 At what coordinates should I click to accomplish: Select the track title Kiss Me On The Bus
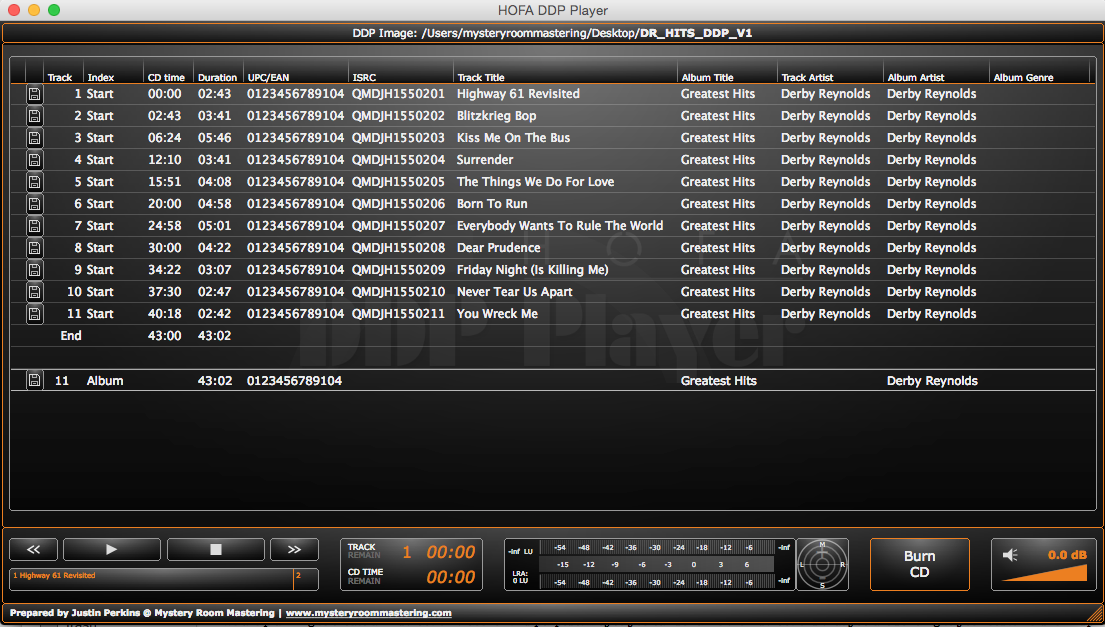point(513,137)
